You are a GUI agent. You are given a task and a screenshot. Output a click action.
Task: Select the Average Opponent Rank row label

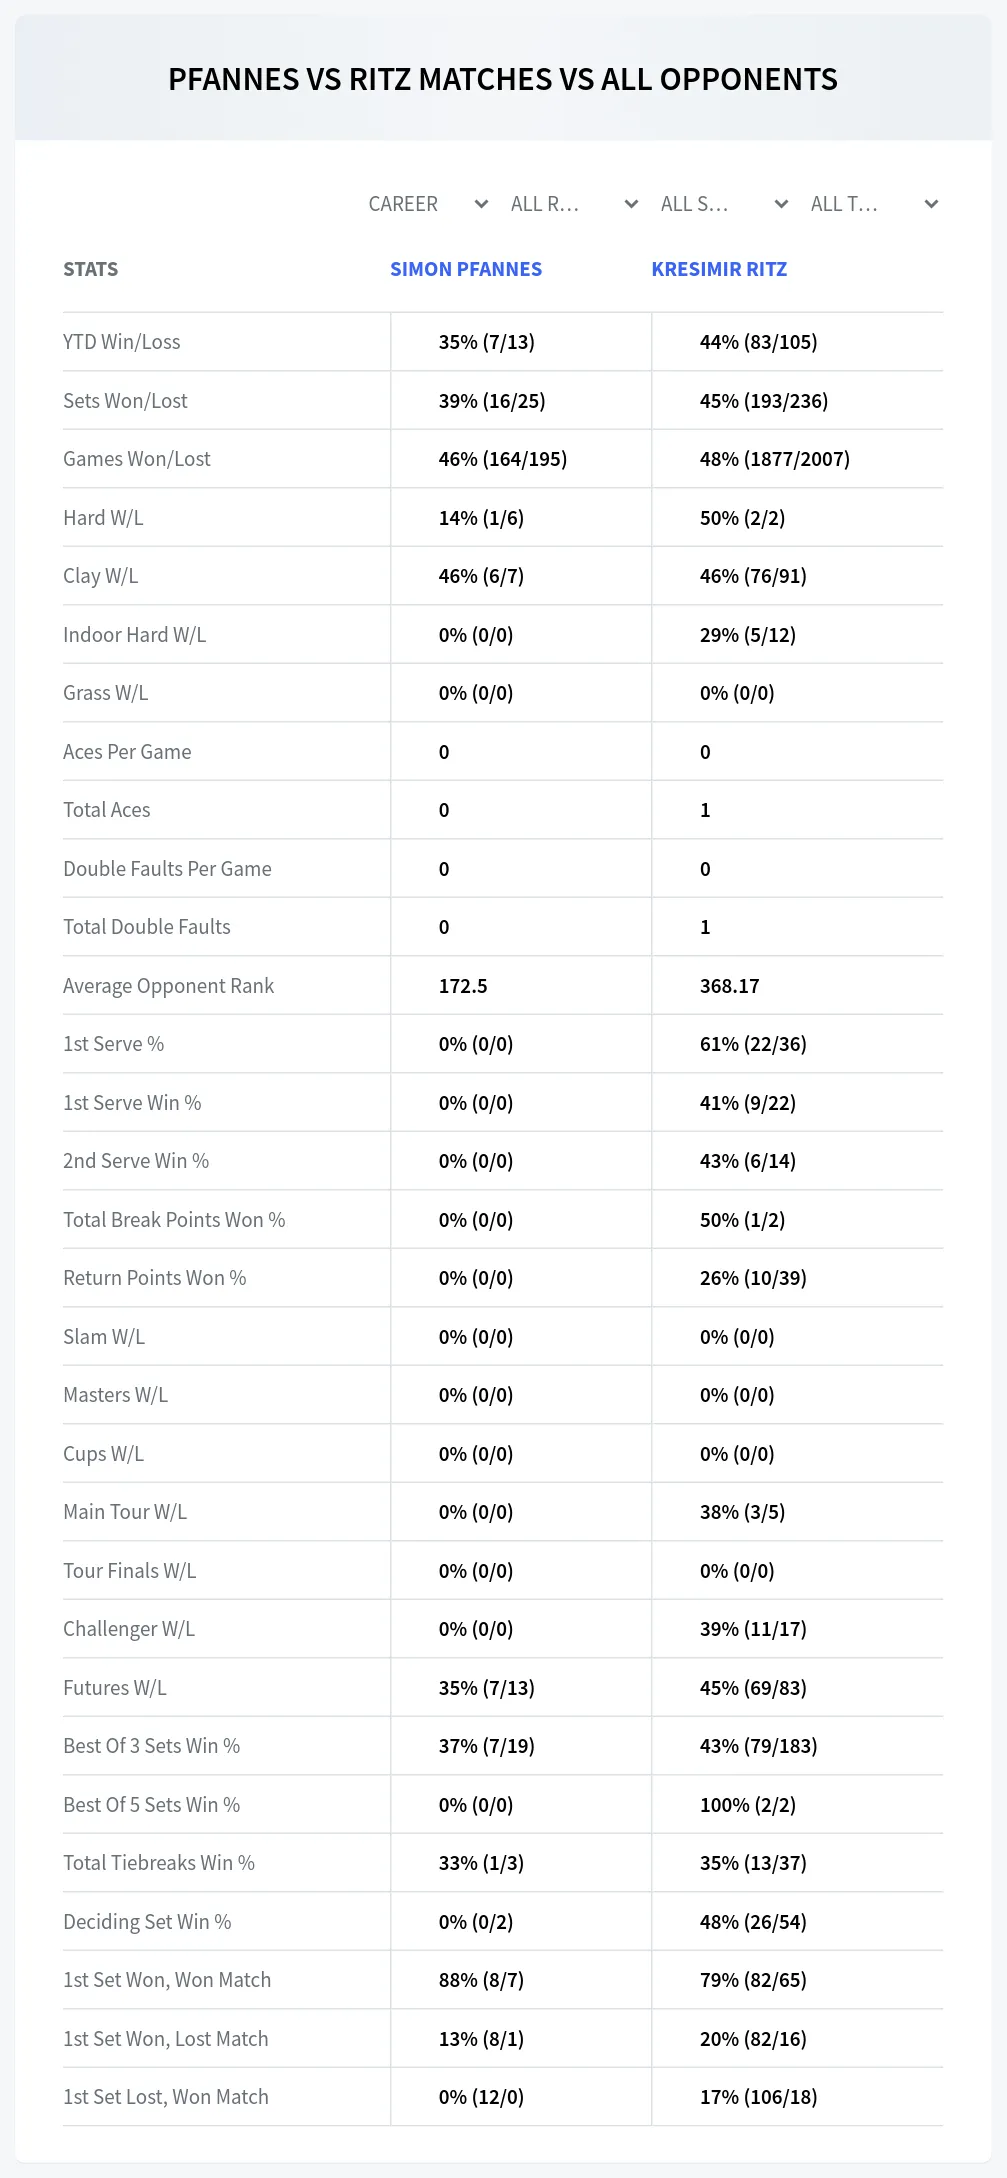168,986
